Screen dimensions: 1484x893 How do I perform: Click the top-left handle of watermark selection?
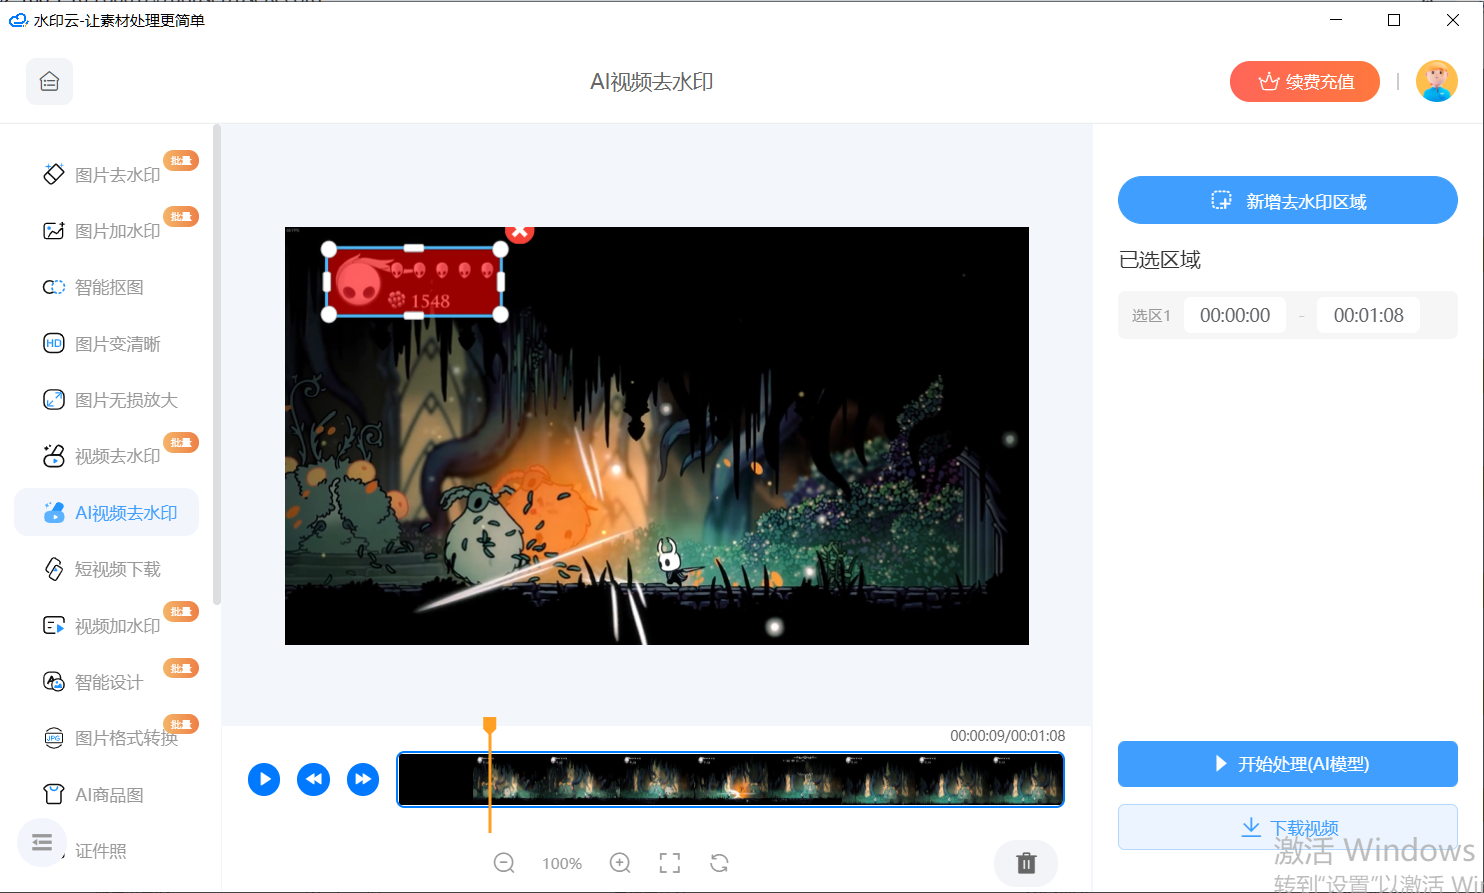[x=329, y=248]
